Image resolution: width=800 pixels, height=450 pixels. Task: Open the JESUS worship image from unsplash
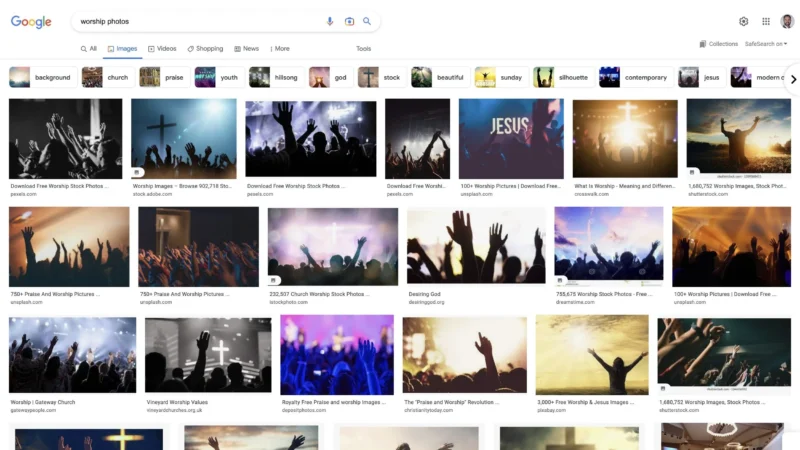pyautogui.click(x=511, y=139)
